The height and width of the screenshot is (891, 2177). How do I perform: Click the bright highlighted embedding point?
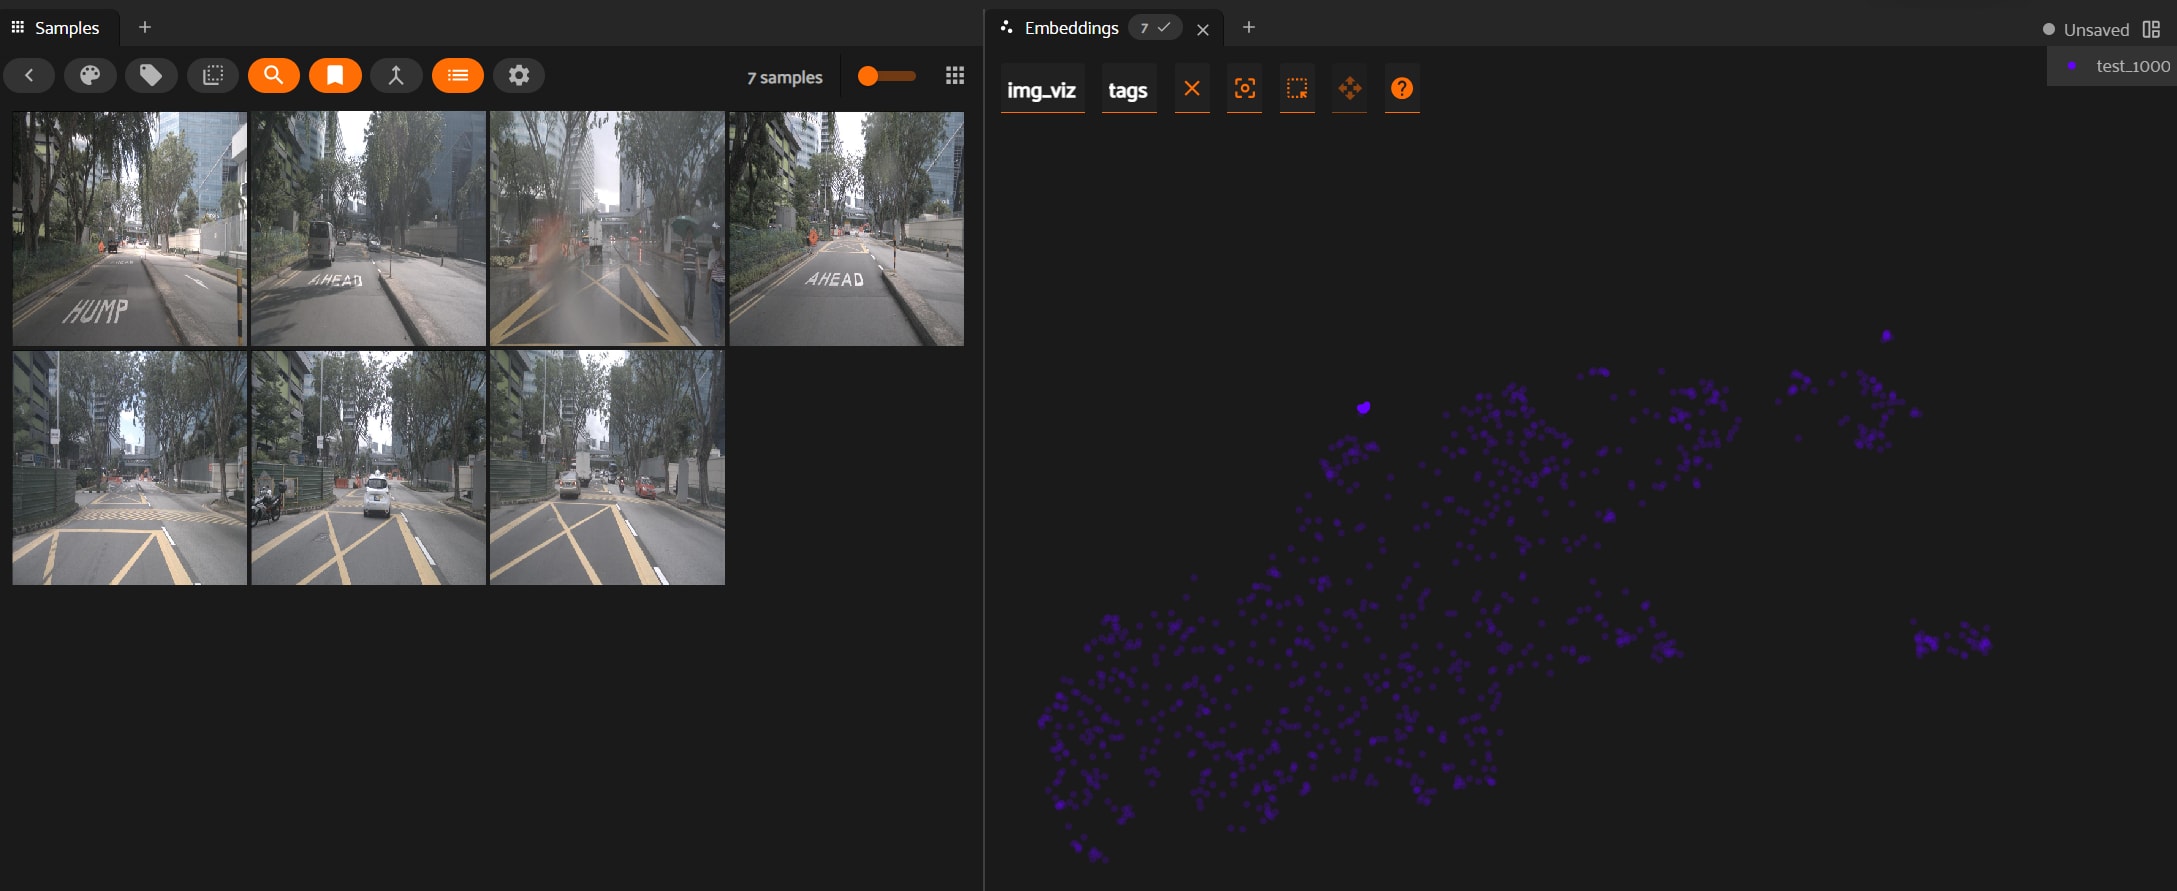pyautogui.click(x=1363, y=407)
